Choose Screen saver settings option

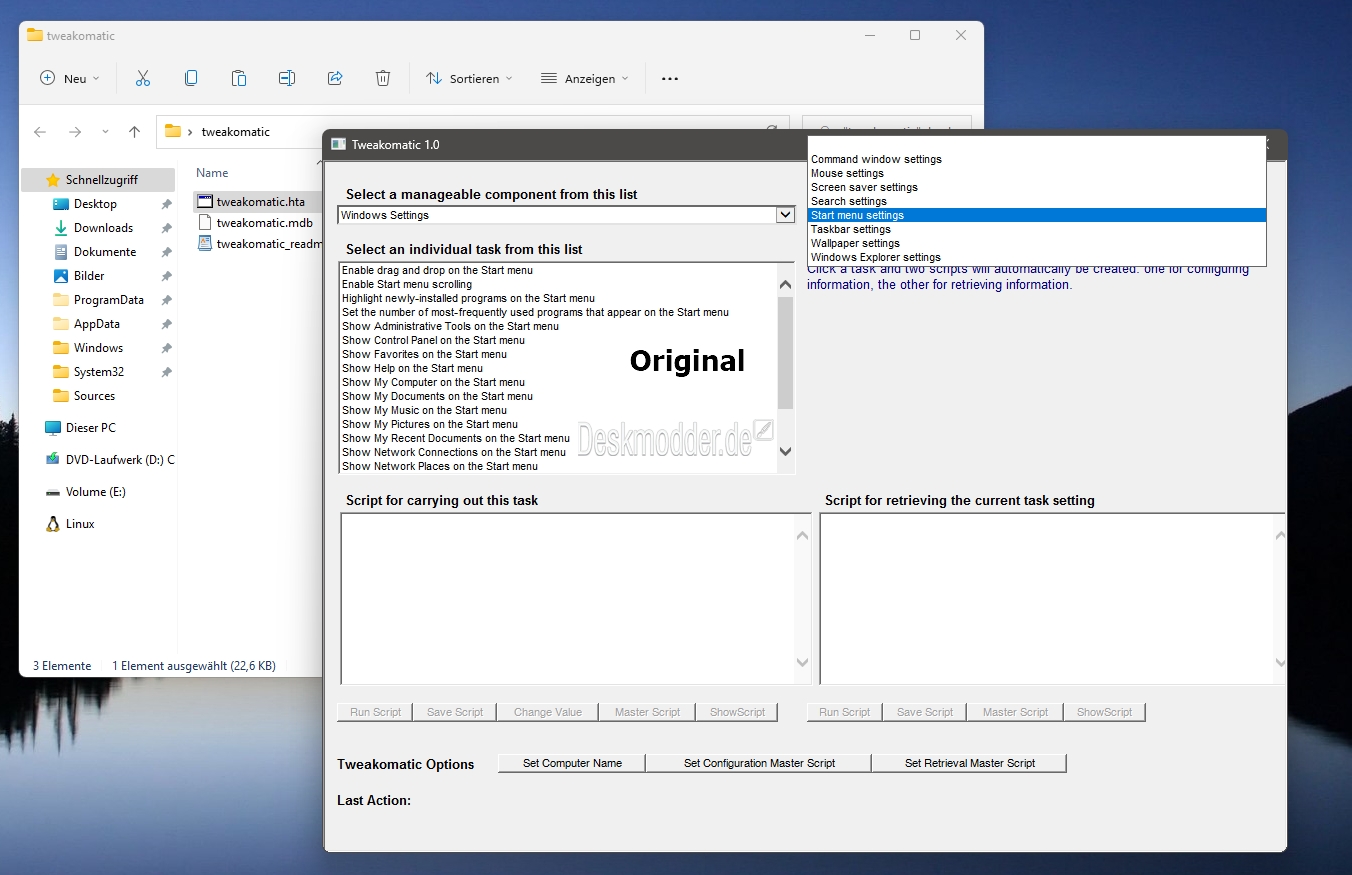tap(1037, 187)
